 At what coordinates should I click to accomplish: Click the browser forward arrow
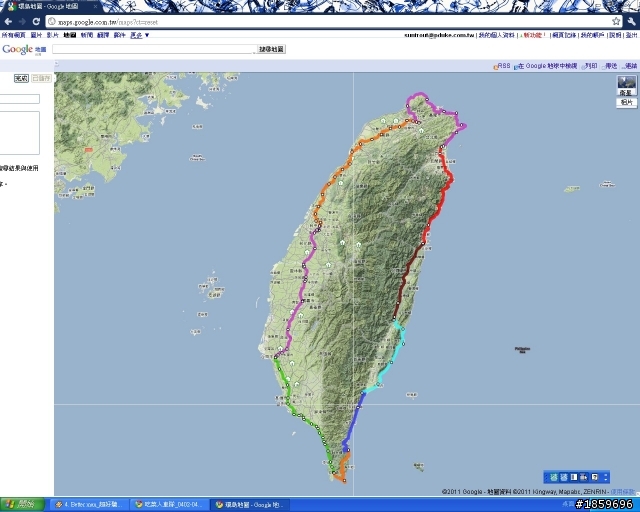(22, 22)
